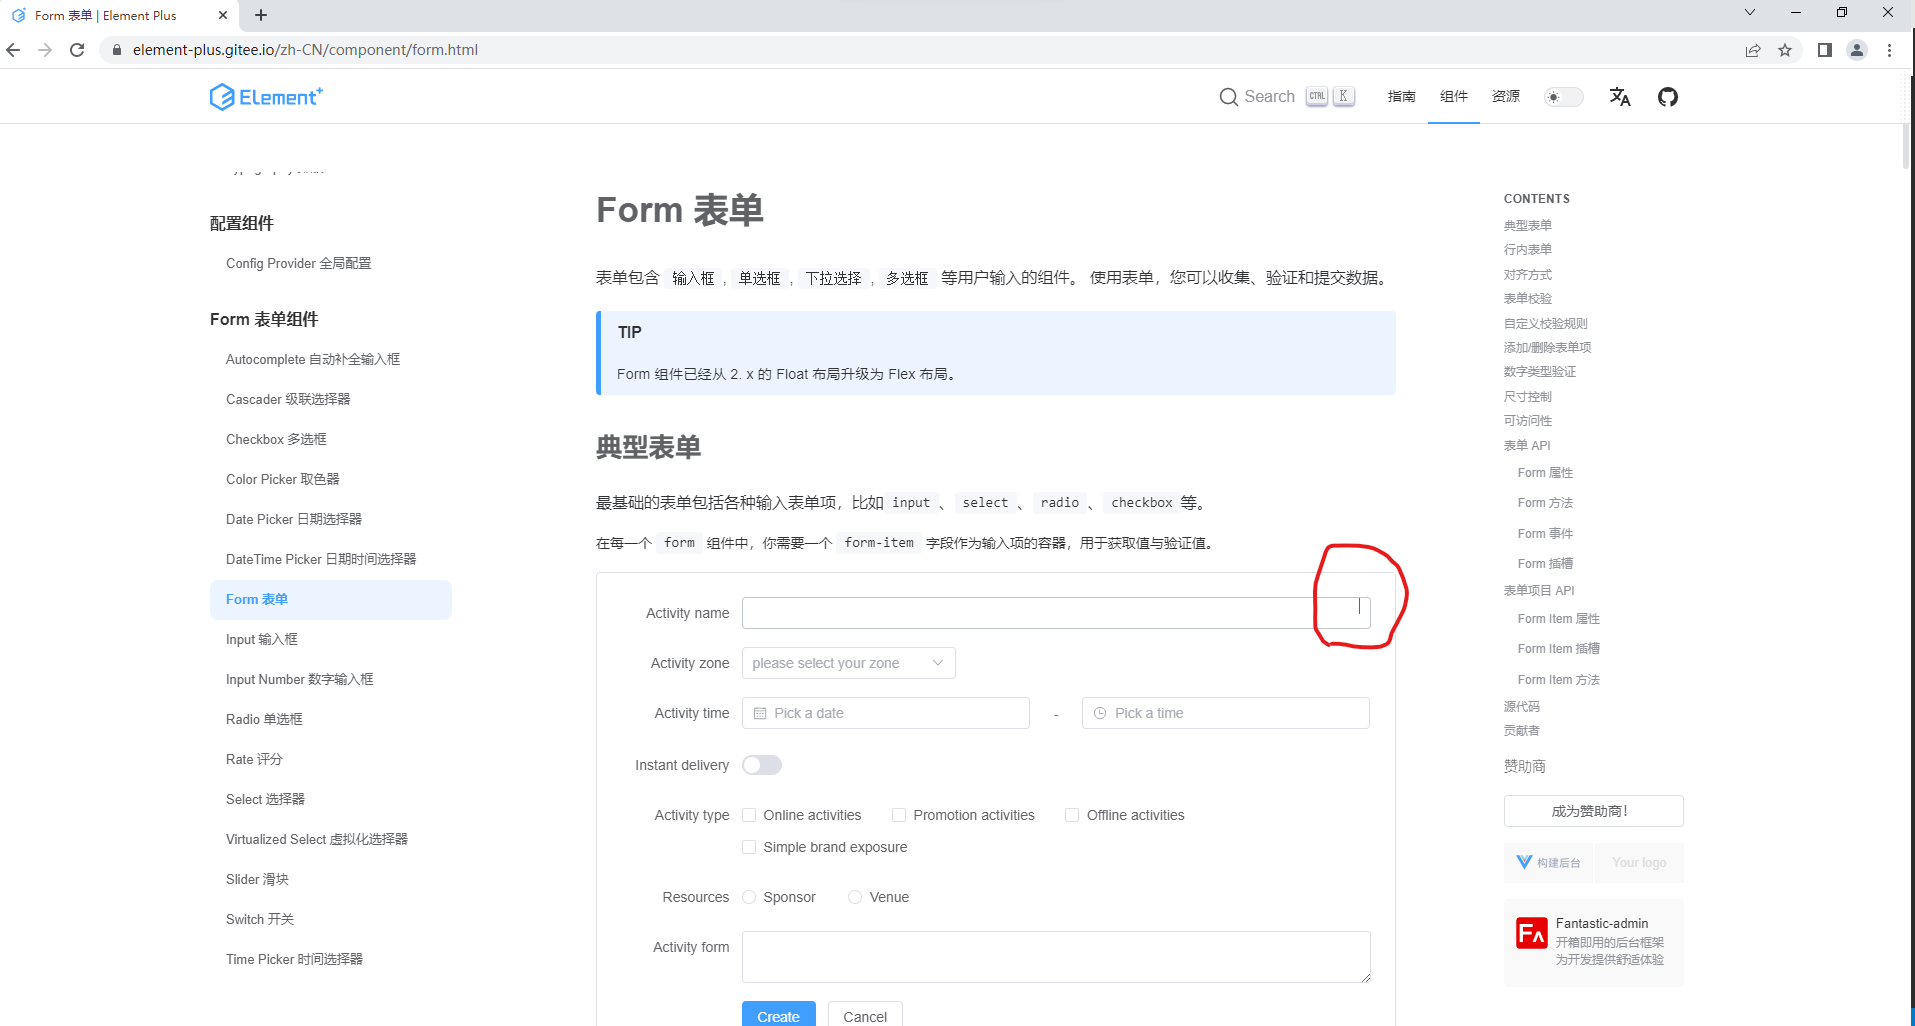Viewport: 1915px width, 1026px height.
Task: Open the browser side panel icon
Action: tap(1825, 50)
